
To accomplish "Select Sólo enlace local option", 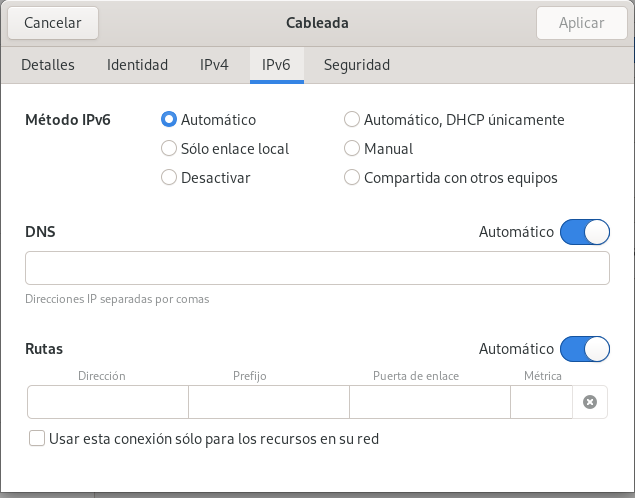I will (169, 149).
